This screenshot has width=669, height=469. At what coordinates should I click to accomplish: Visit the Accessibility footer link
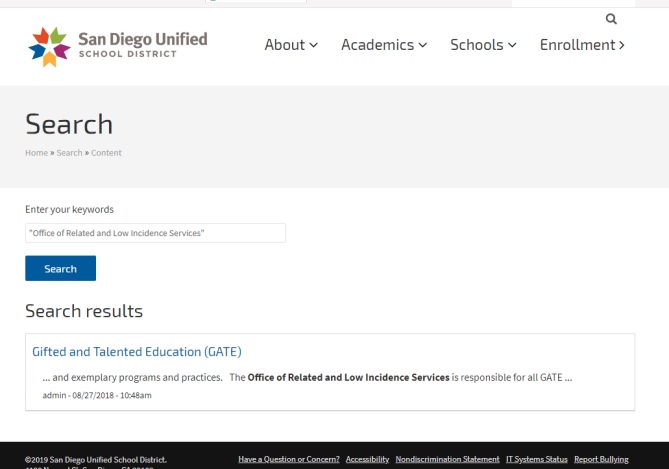(x=367, y=460)
